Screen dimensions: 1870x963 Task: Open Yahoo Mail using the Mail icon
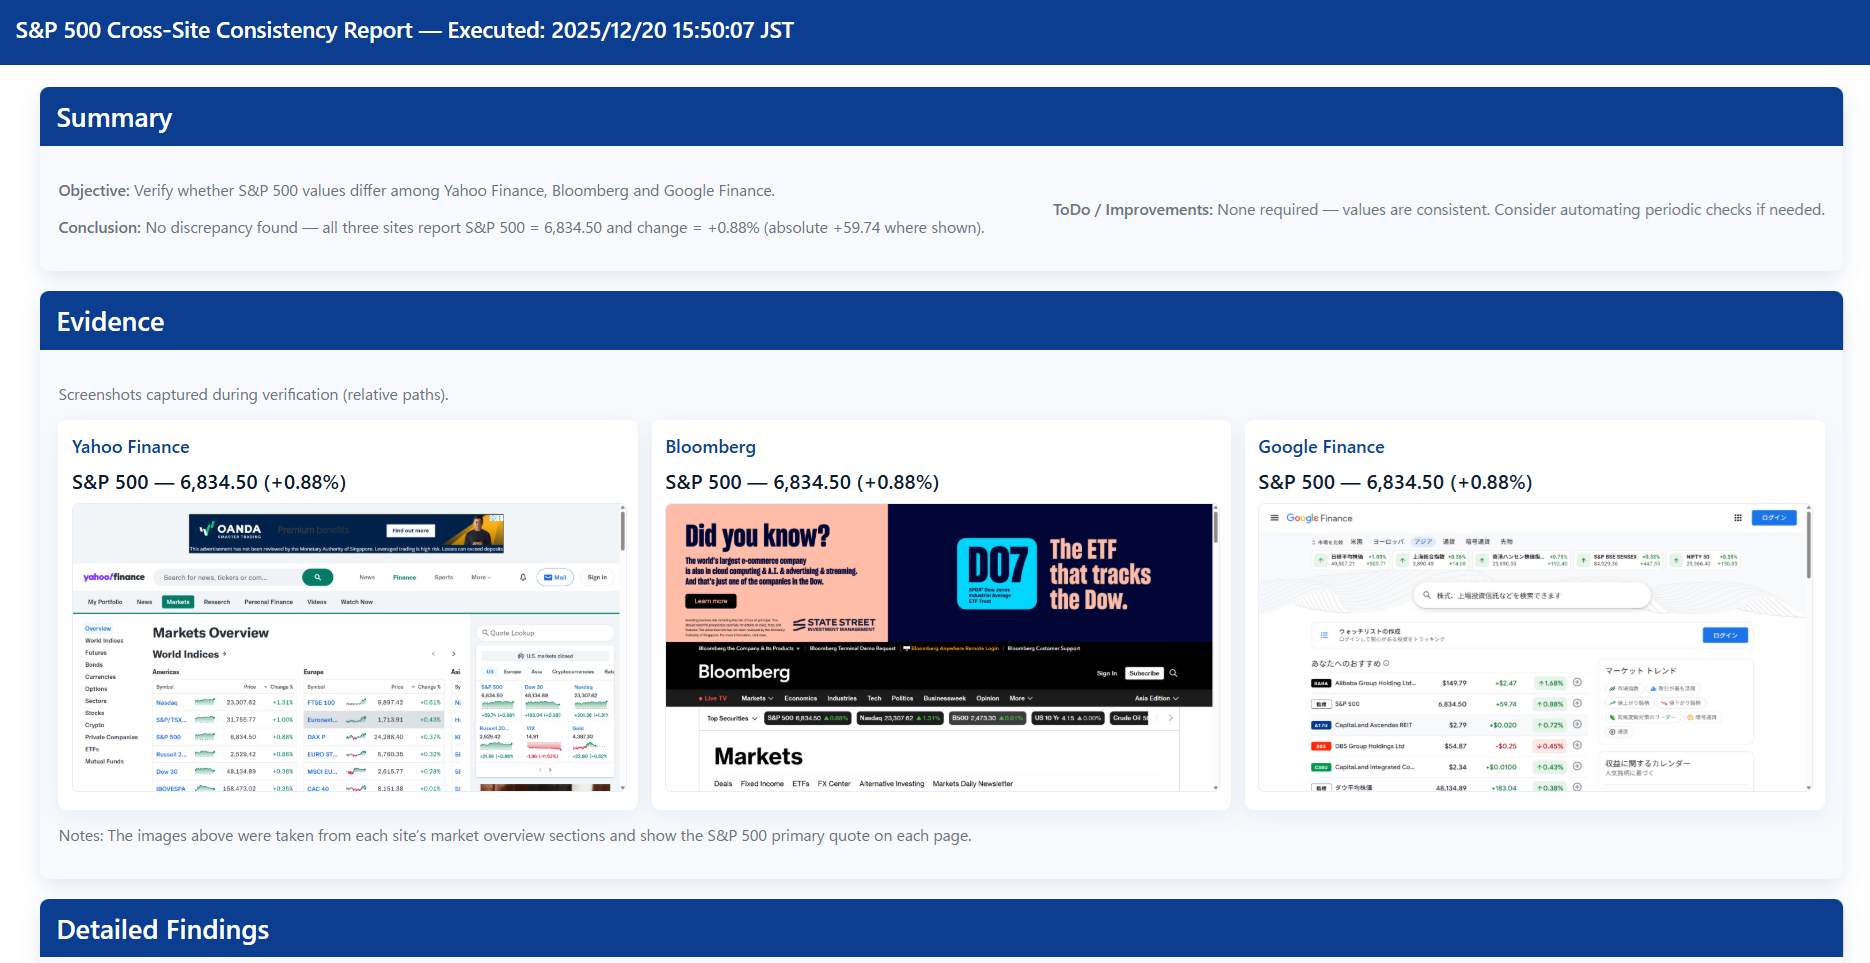(x=556, y=577)
